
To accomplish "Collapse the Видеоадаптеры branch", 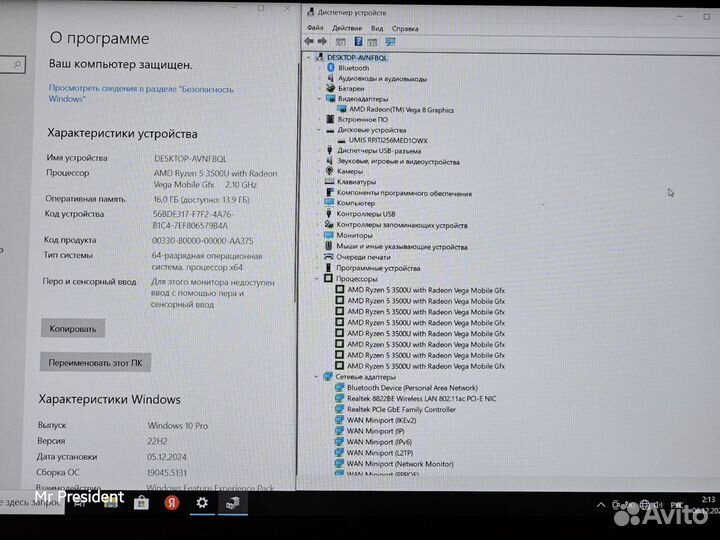I will 319,99.
